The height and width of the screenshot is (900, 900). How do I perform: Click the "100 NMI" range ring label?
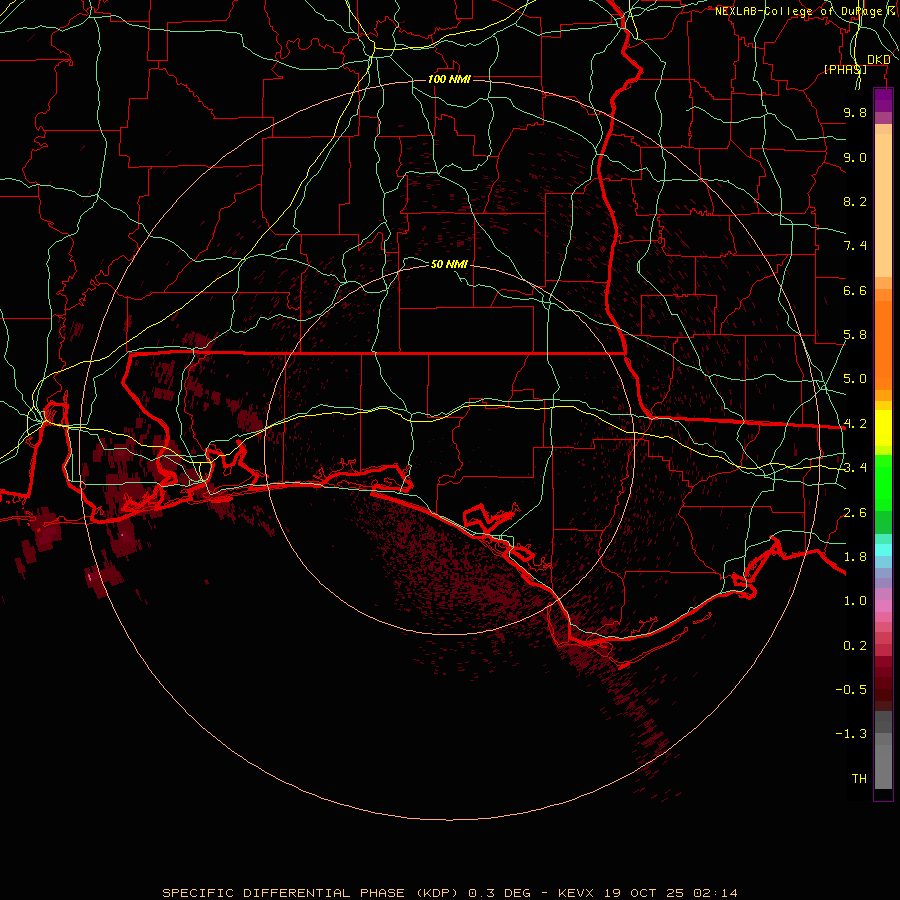(x=449, y=79)
